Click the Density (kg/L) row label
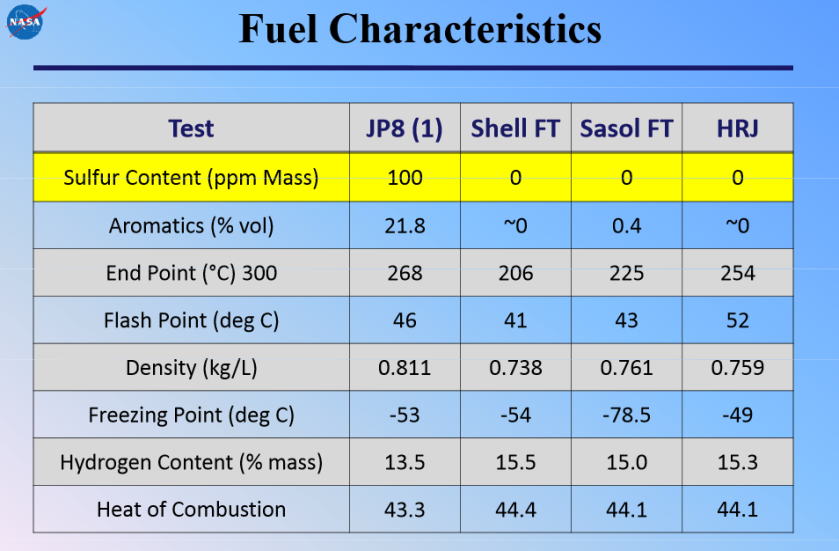 (x=191, y=367)
